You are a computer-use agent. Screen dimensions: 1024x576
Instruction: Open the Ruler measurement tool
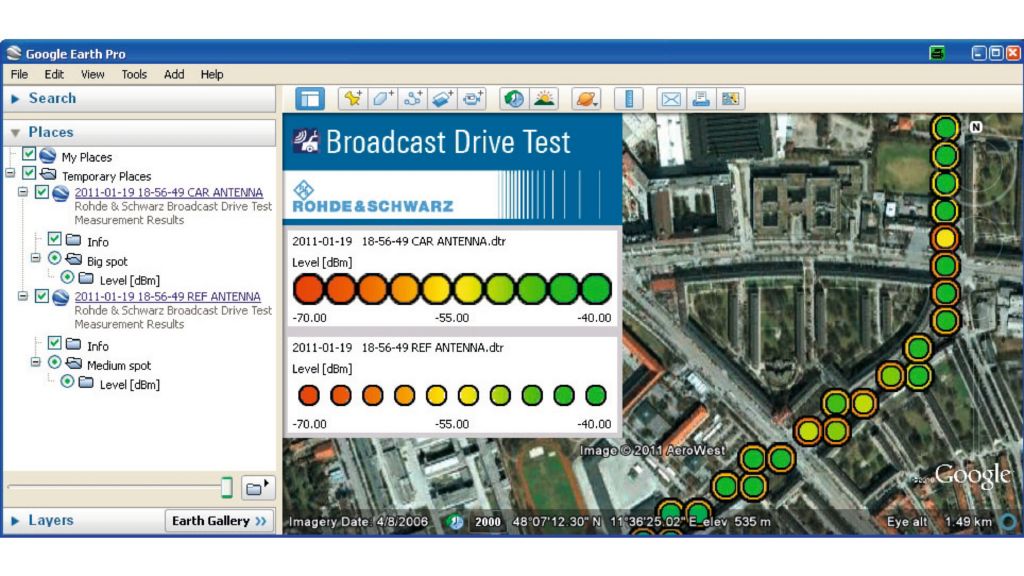tap(631, 98)
